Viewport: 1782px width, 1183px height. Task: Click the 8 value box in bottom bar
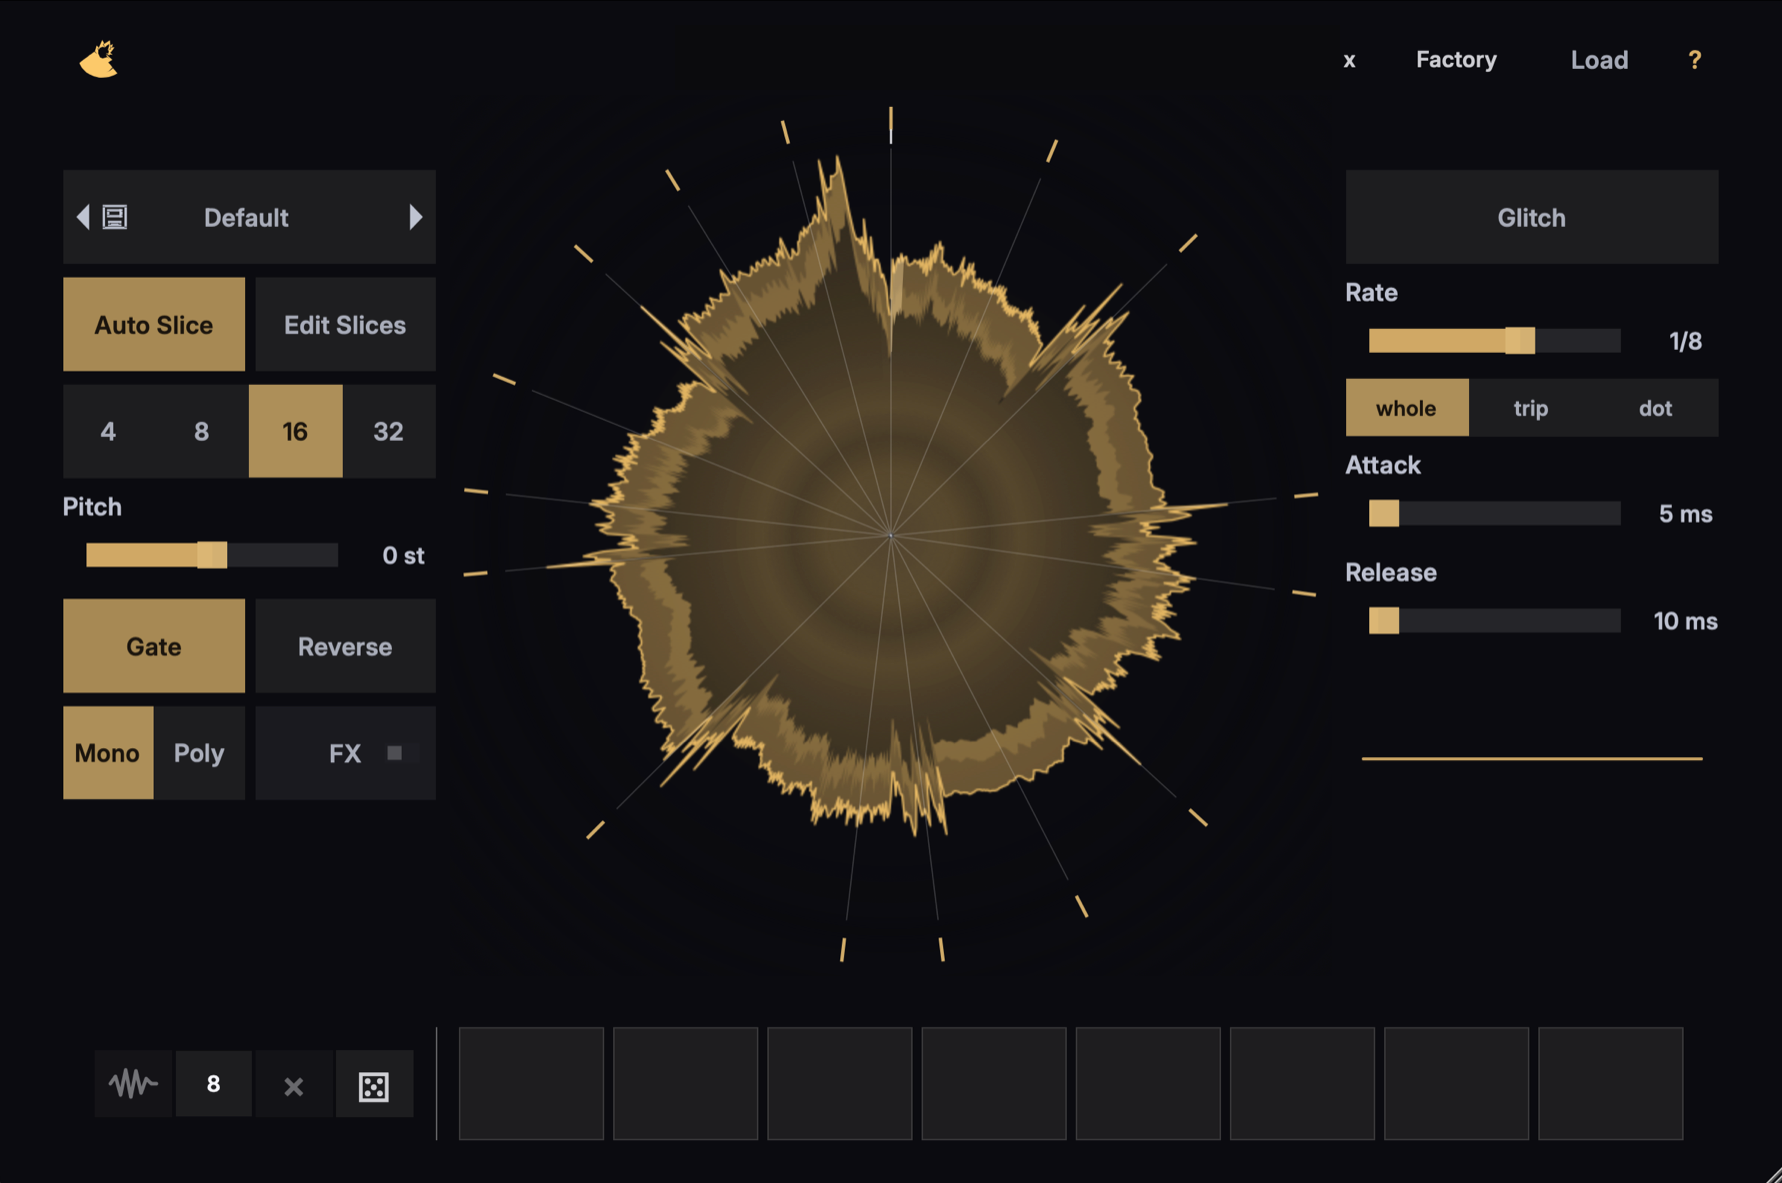(213, 1084)
